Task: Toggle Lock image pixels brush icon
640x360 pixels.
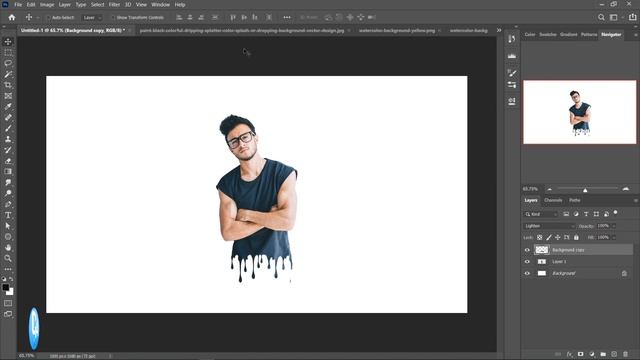Action: click(x=549, y=237)
